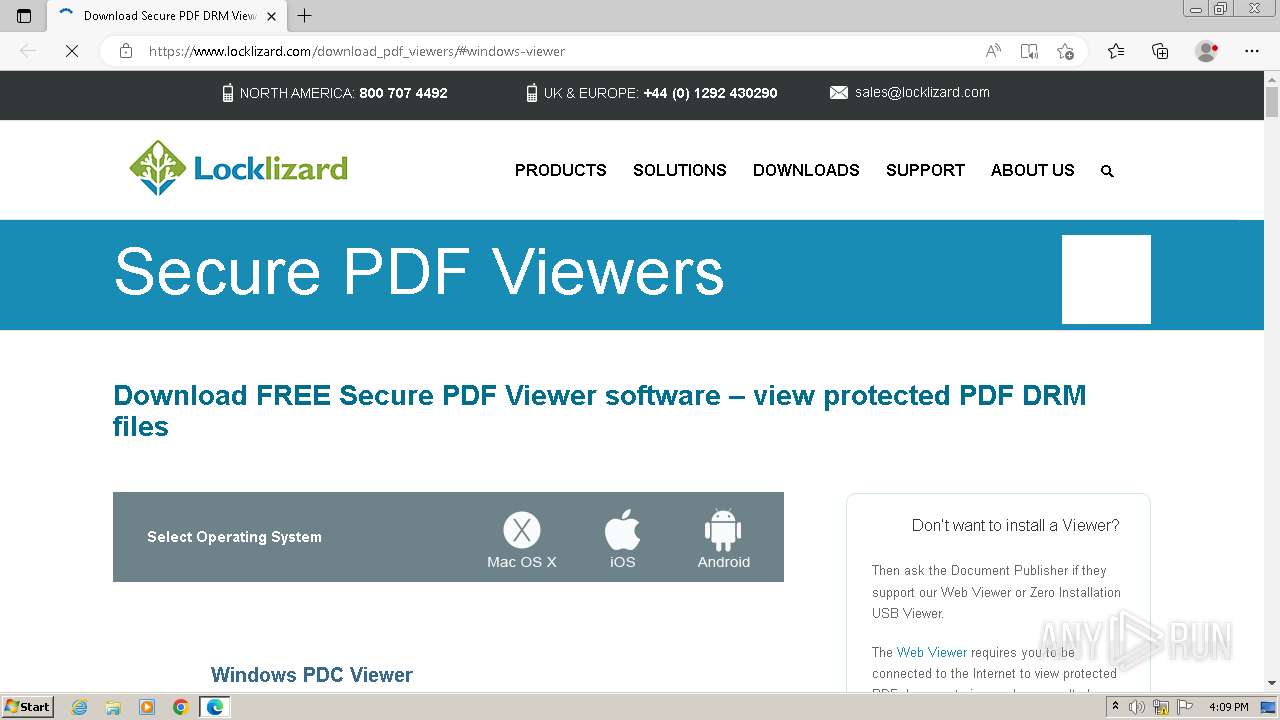Launch Internet Explorer from the taskbar
The image size is (1280, 720).
click(x=80, y=707)
